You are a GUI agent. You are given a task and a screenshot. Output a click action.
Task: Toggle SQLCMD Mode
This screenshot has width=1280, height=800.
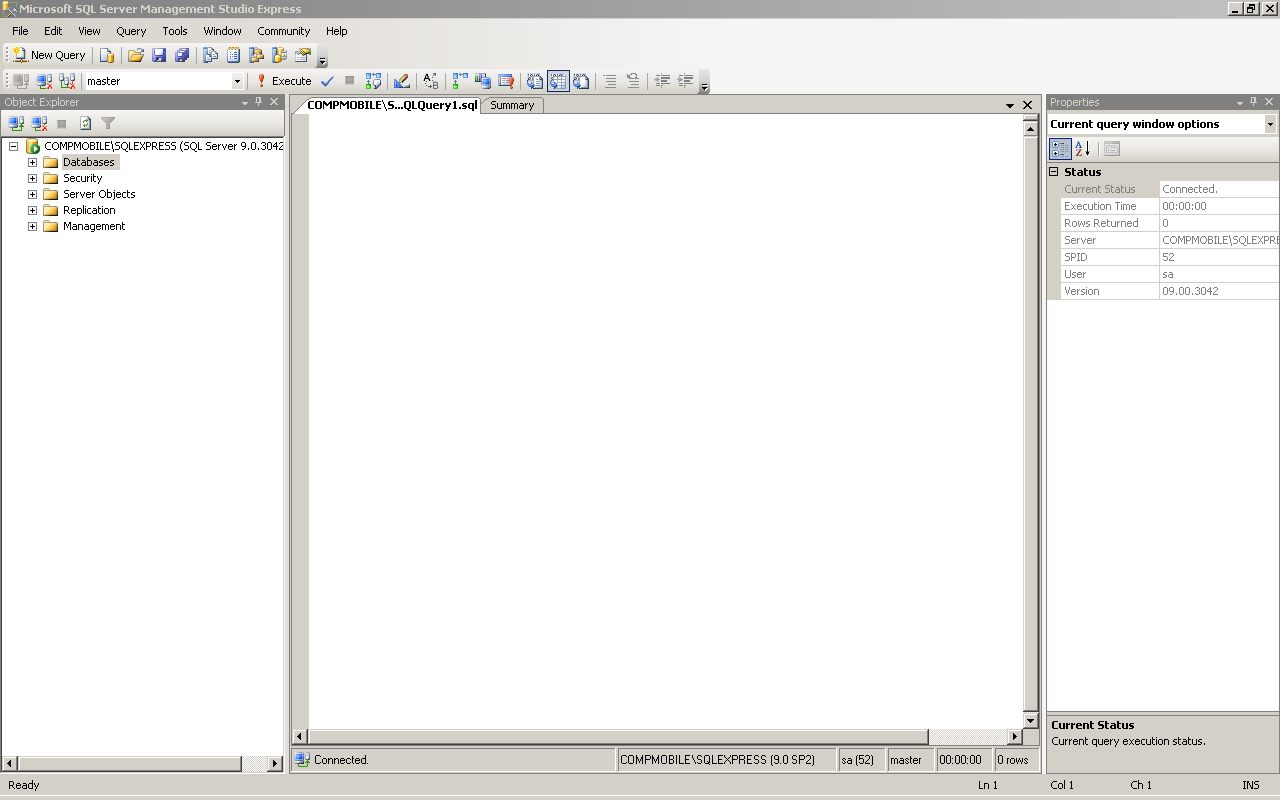point(506,81)
